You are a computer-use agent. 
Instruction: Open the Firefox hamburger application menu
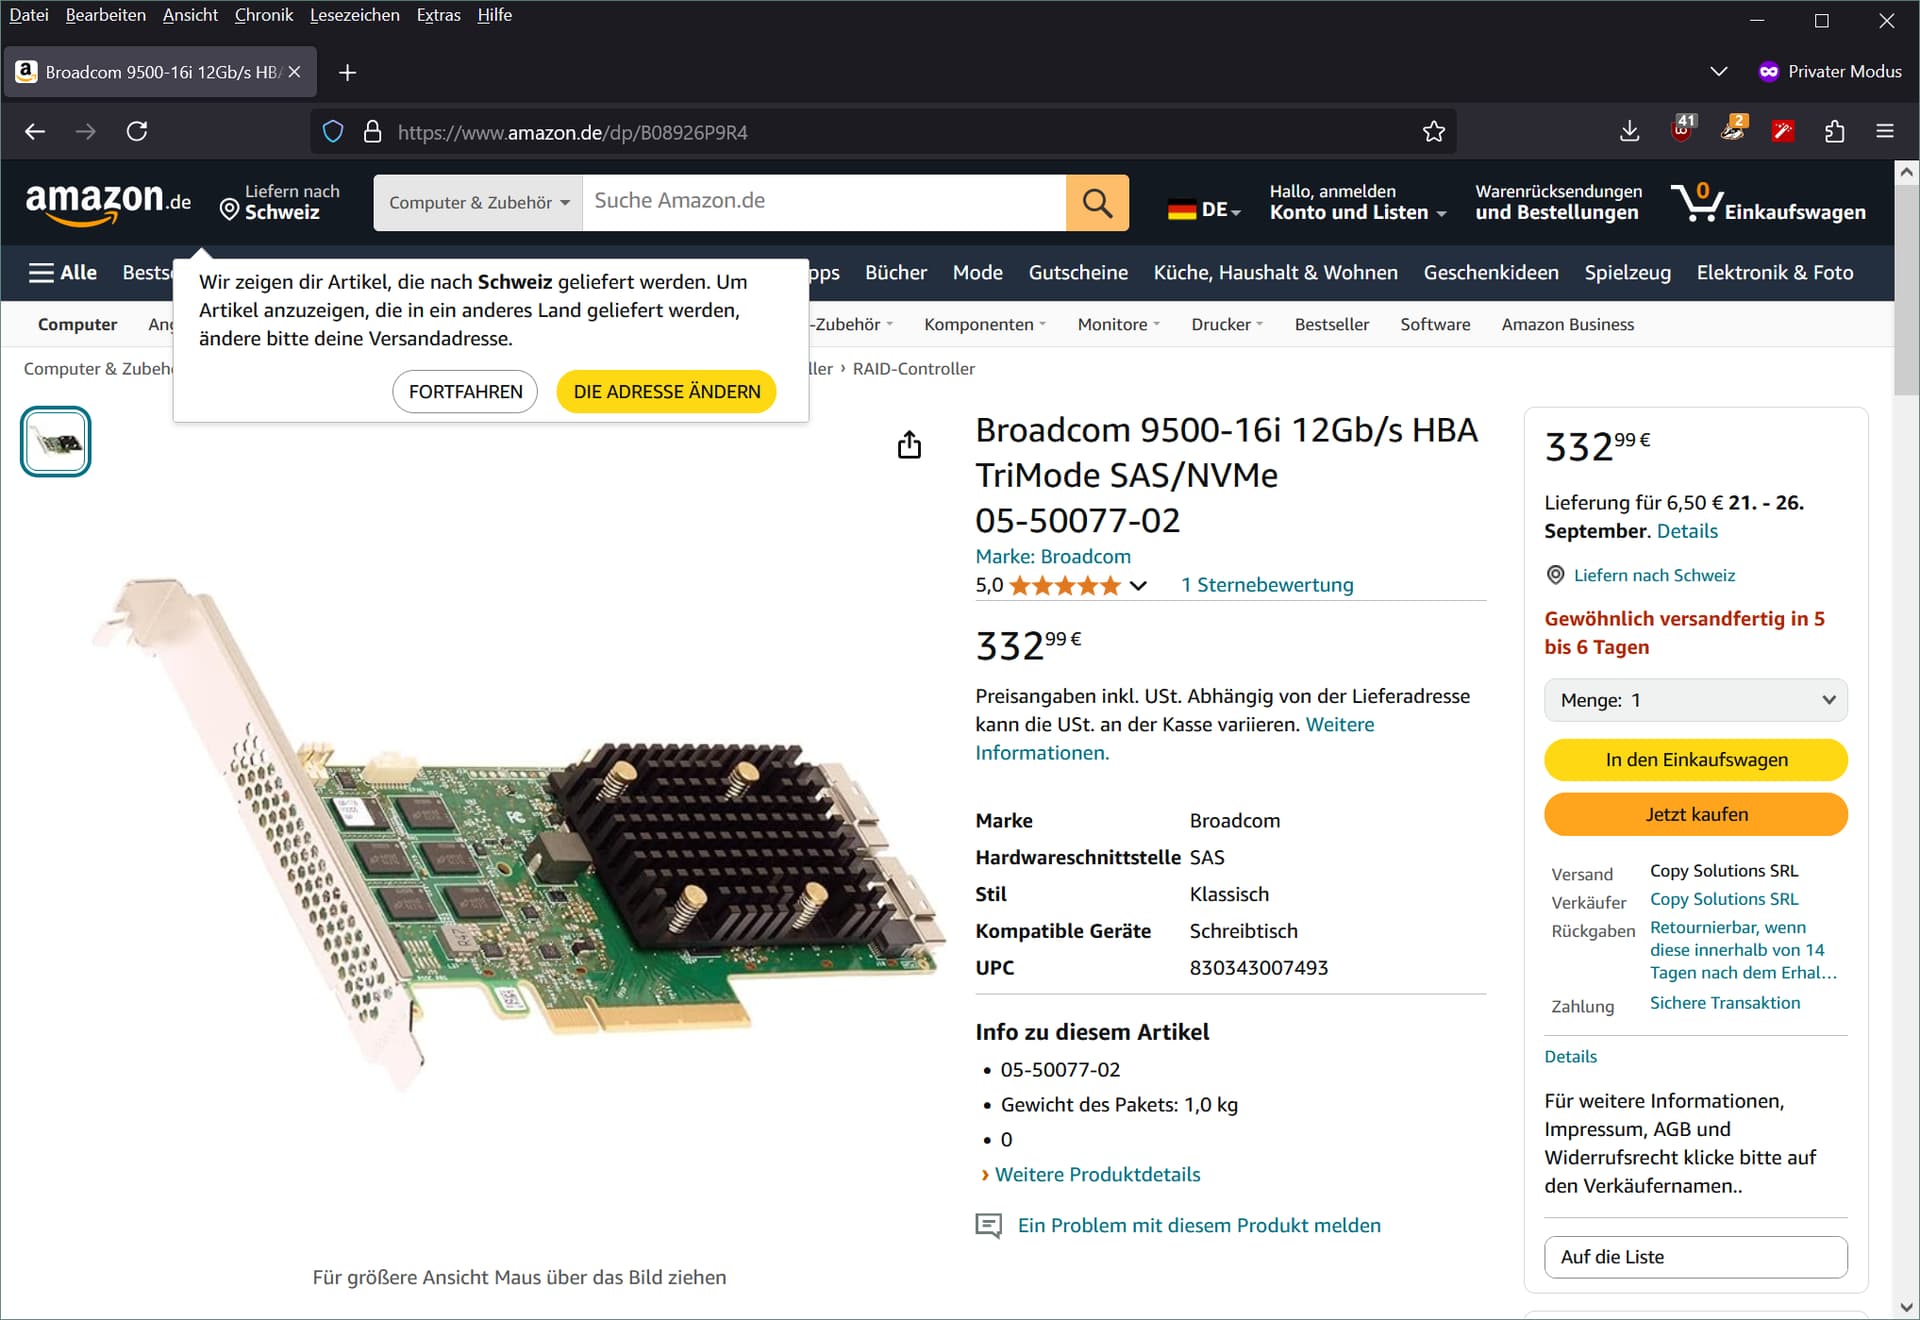[1885, 132]
